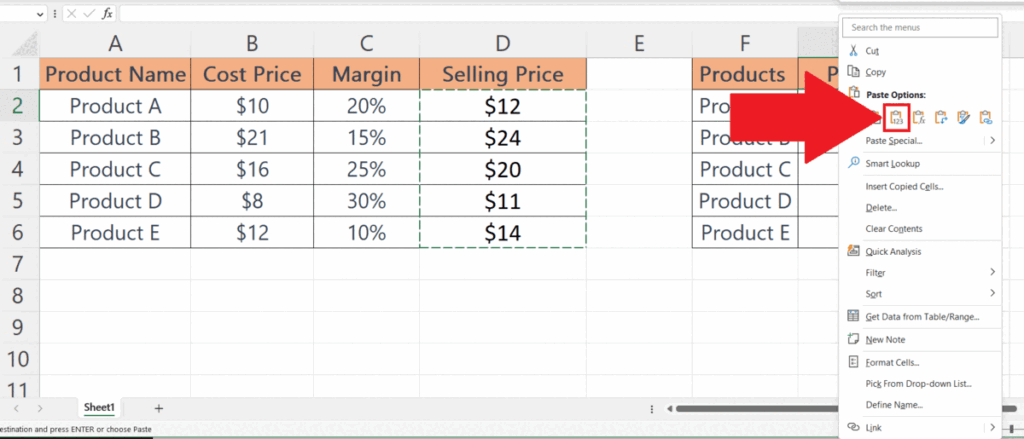
Task: Select Product D in column F
Action: tap(744, 201)
